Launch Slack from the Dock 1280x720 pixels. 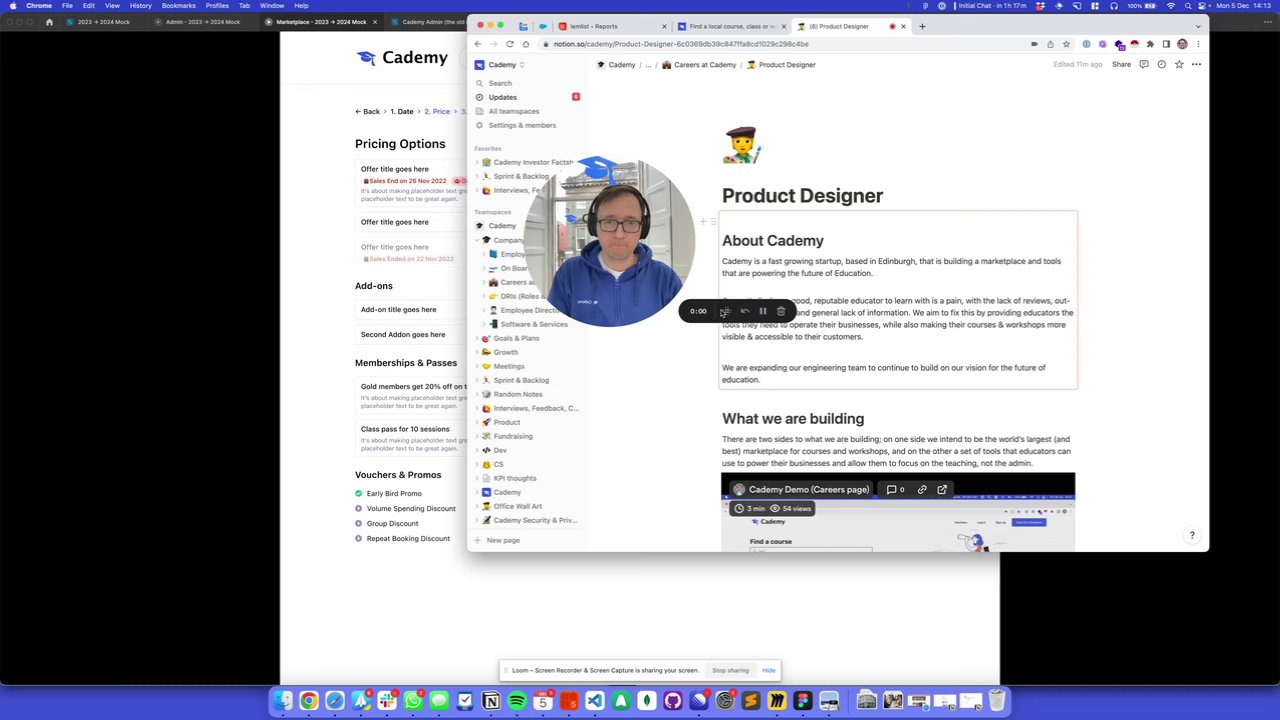click(x=387, y=701)
